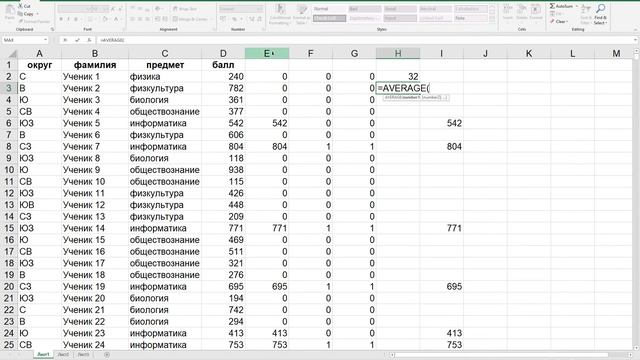Click header cell "балл"
Image resolution: width=640 pixels, height=360 pixels.
223,65
